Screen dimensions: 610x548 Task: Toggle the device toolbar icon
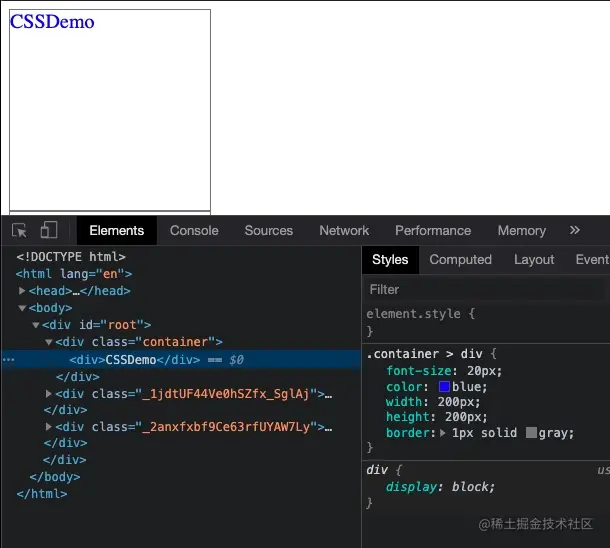(x=49, y=230)
